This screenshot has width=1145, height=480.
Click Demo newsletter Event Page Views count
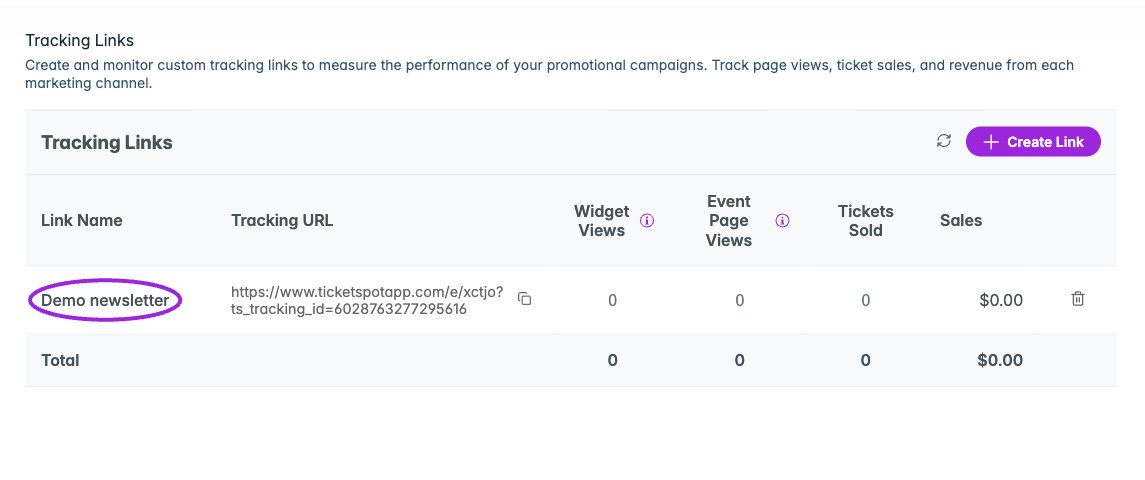[740, 300]
